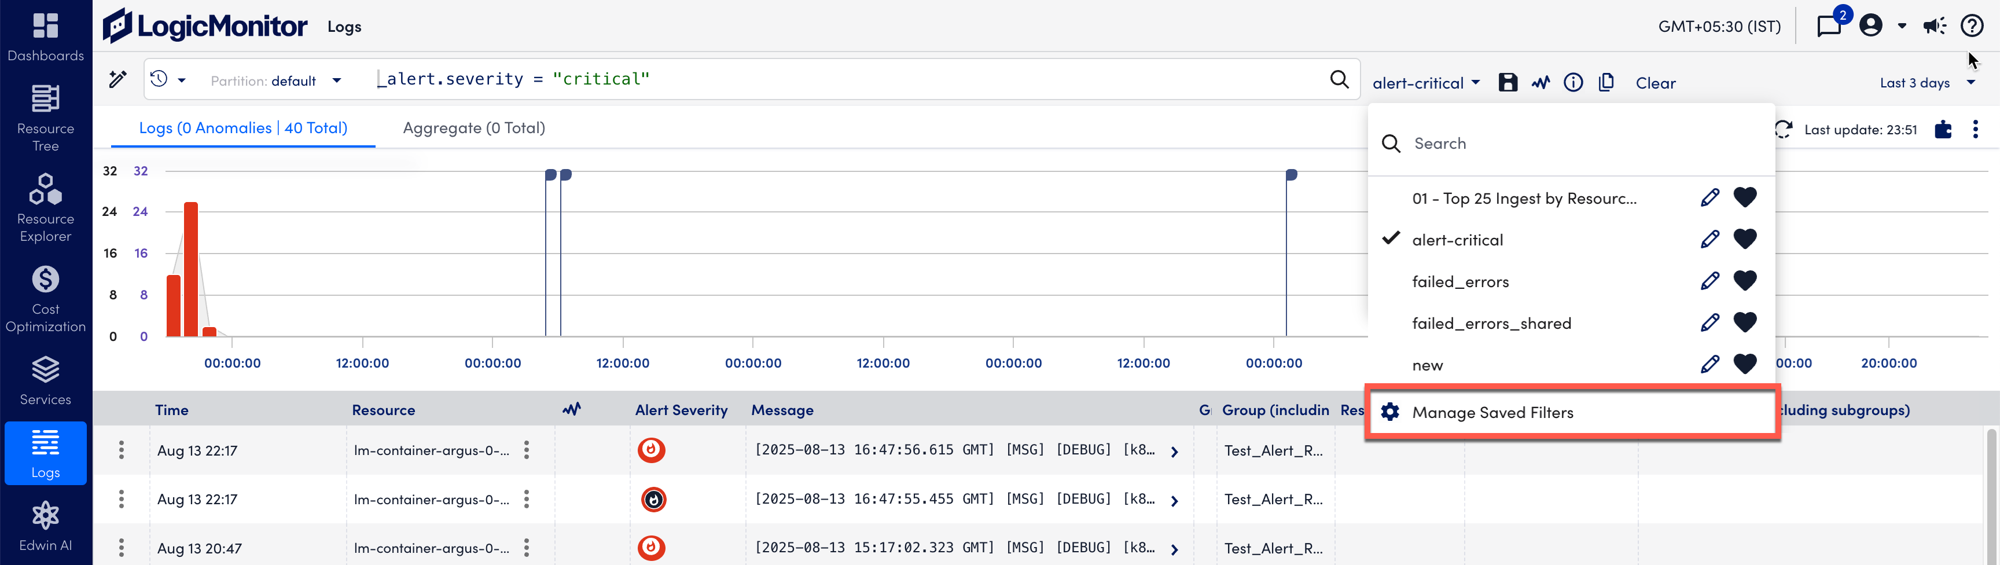Save the filter with the floppy disk icon
This screenshot has height=565, width=2000.
(1508, 82)
